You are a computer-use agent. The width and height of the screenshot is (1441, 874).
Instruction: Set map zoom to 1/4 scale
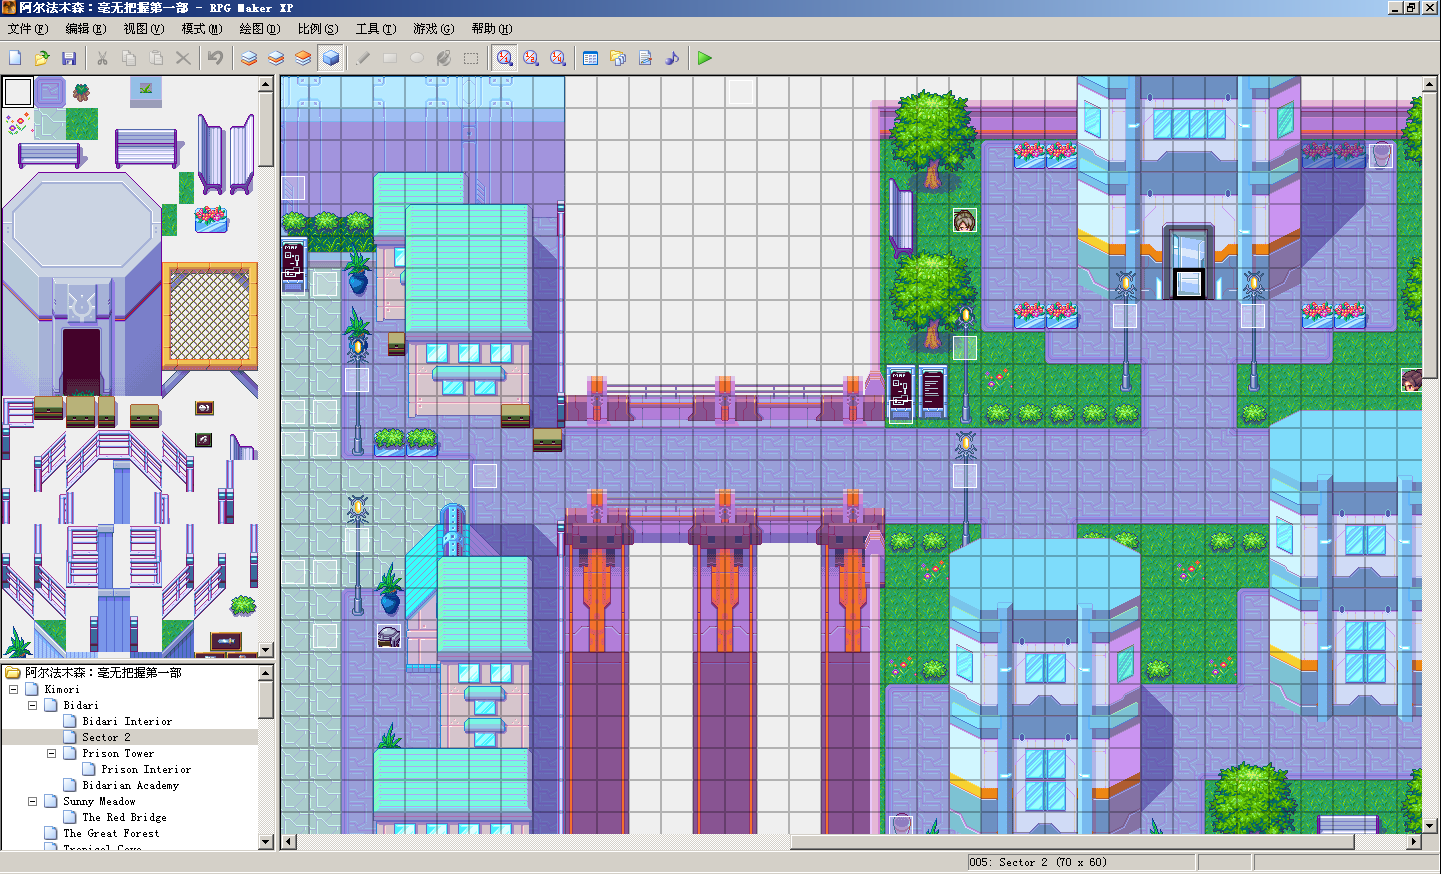coord(558,58)
